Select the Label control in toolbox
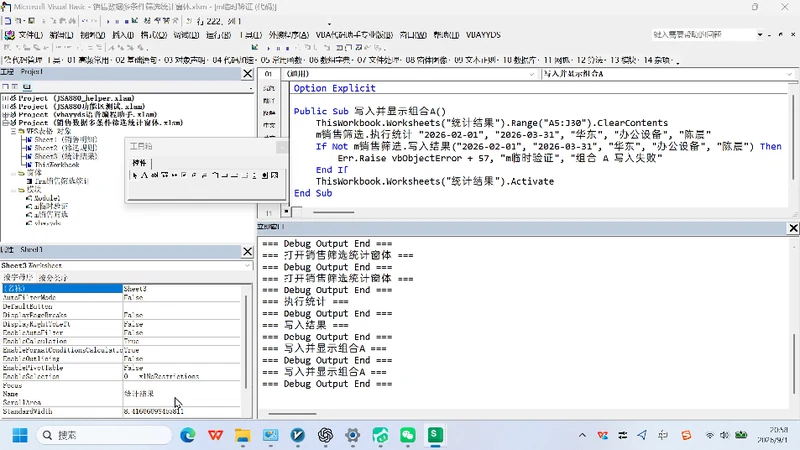 tap(144, 175)
